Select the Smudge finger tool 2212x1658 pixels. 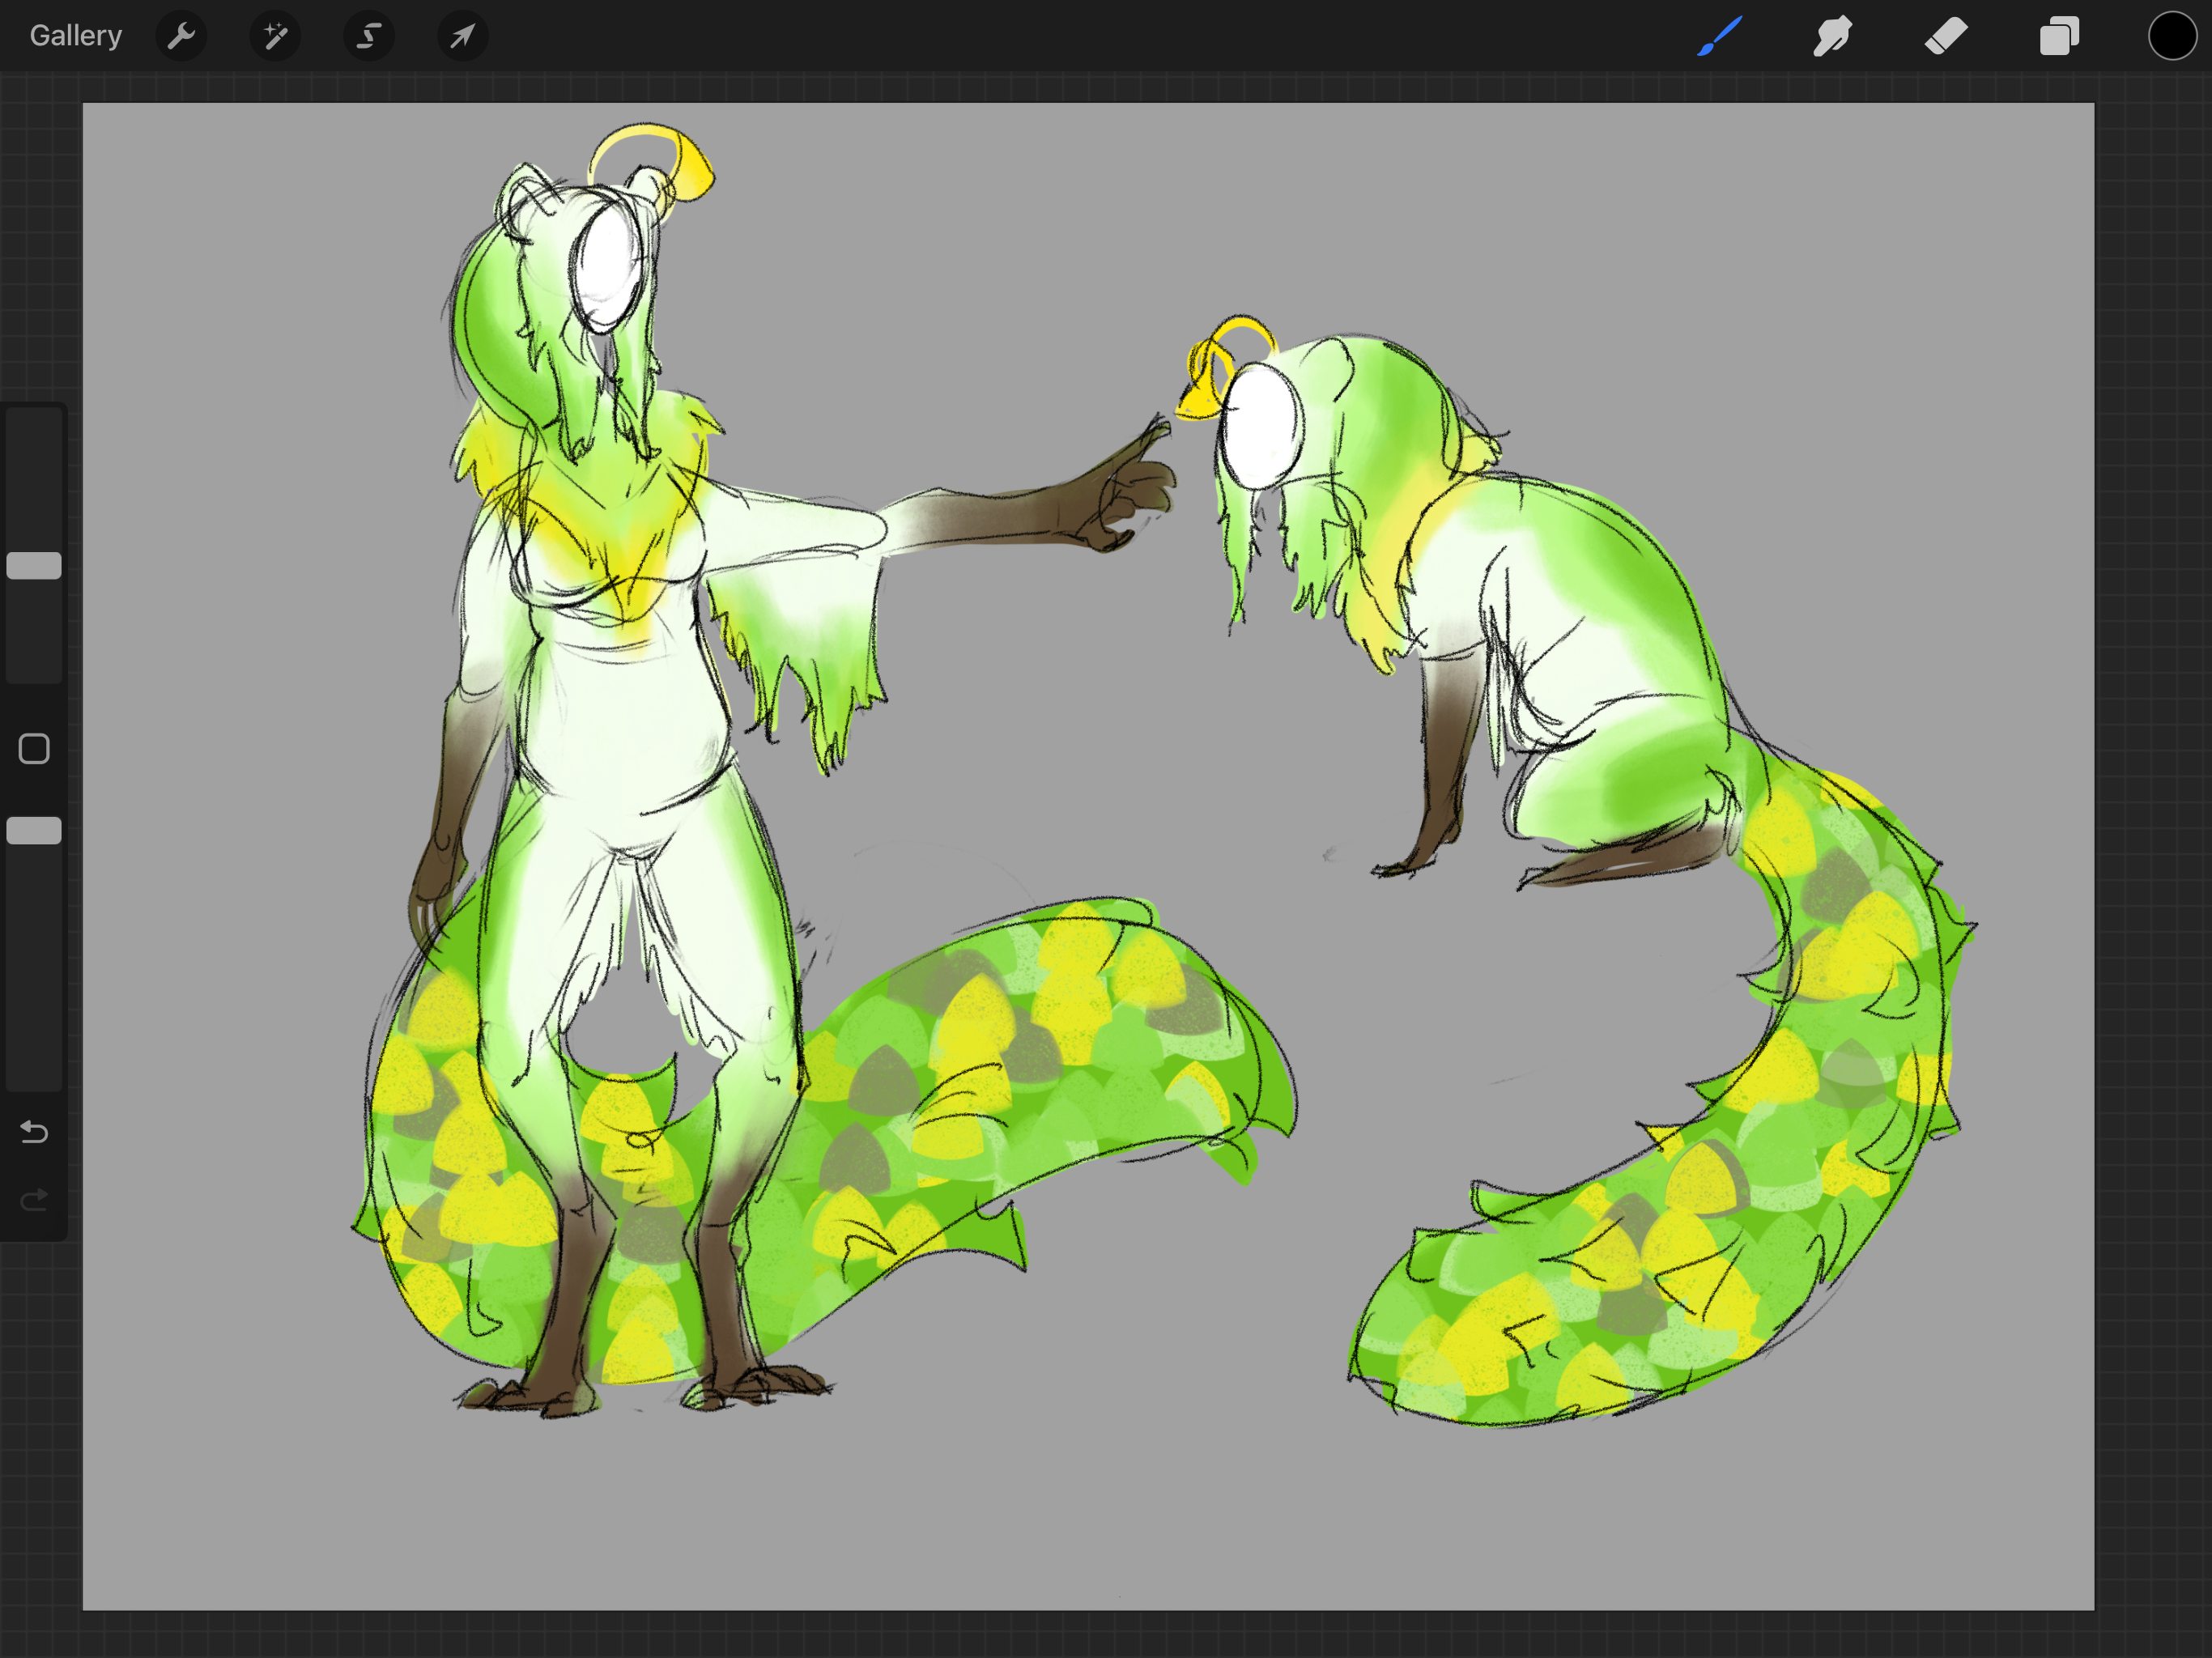1832,37
